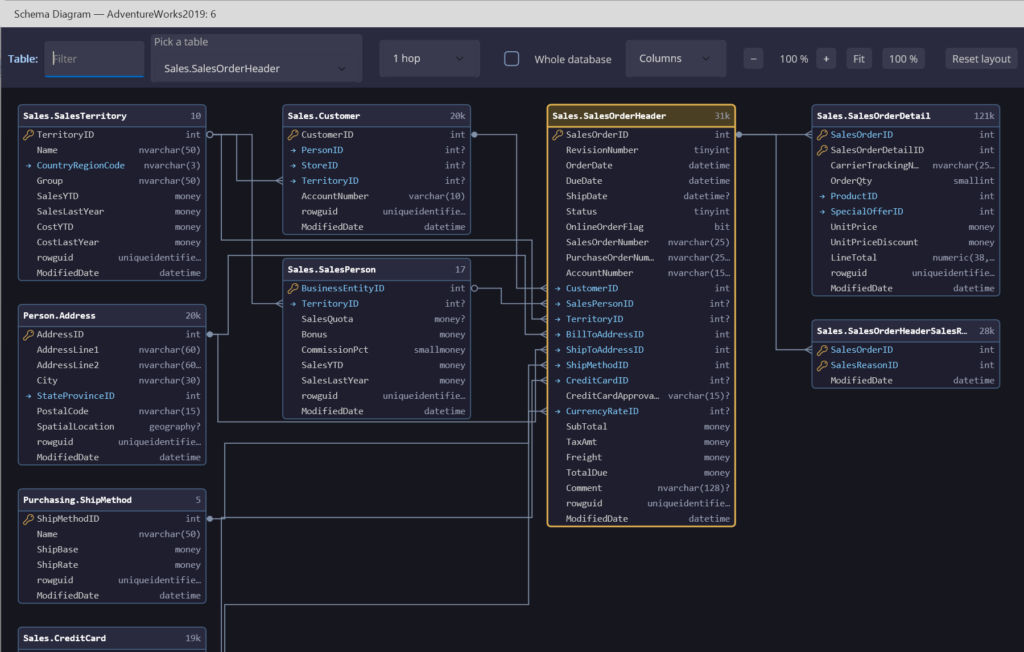Open the Pick a table dropdown
The width and height of the screenshot is (1024, 652).
(x=256, y=69)
